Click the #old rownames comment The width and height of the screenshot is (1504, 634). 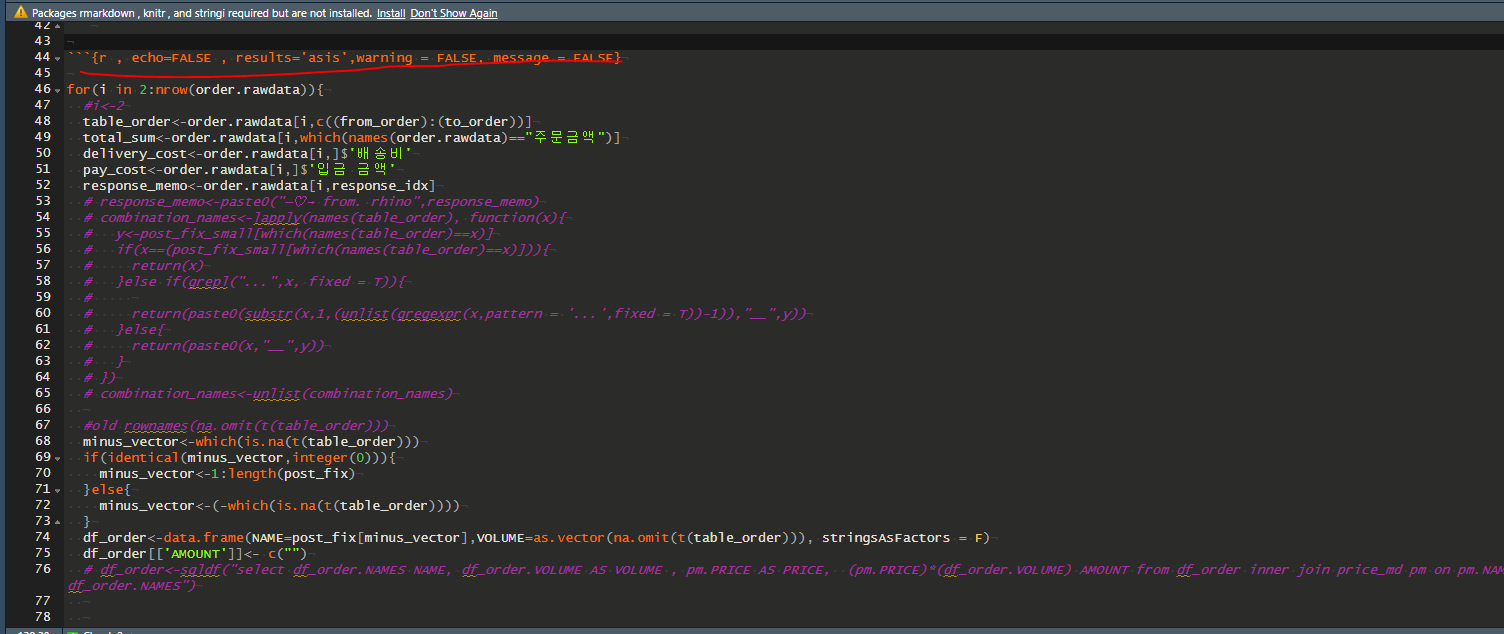235,426
